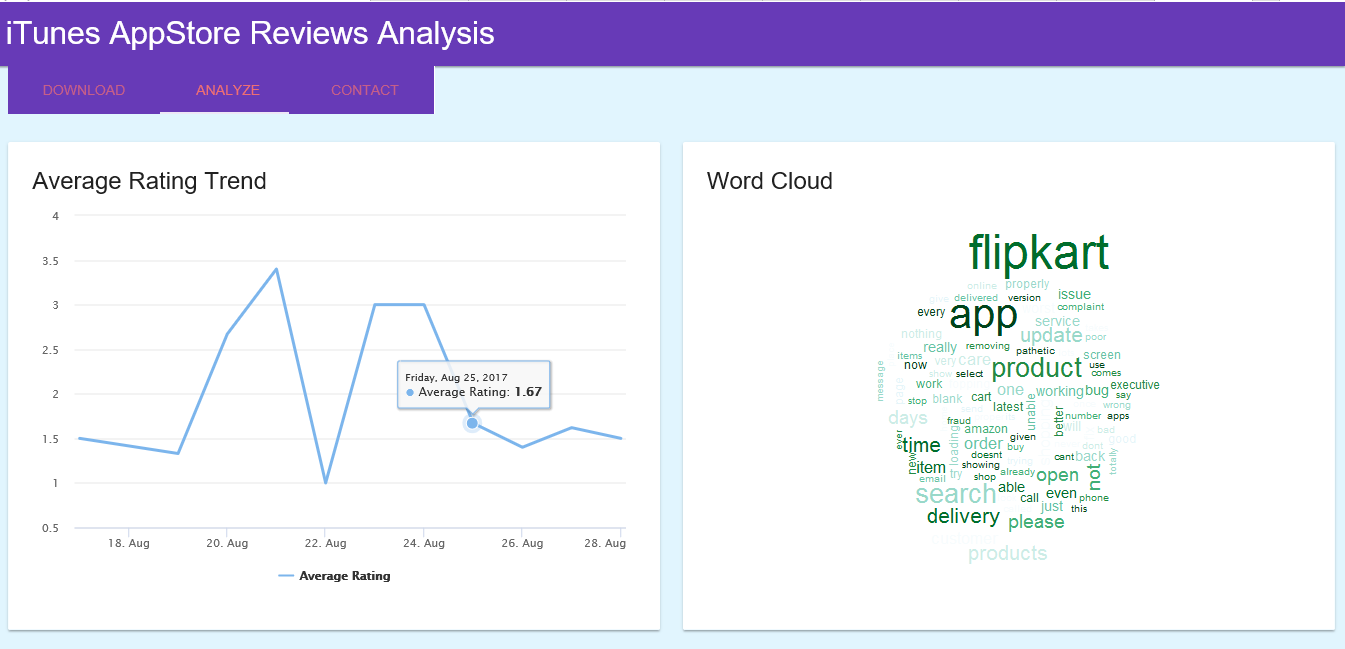Click the Word Cloud heading
1345x649 pixels.
click(769, 181)
